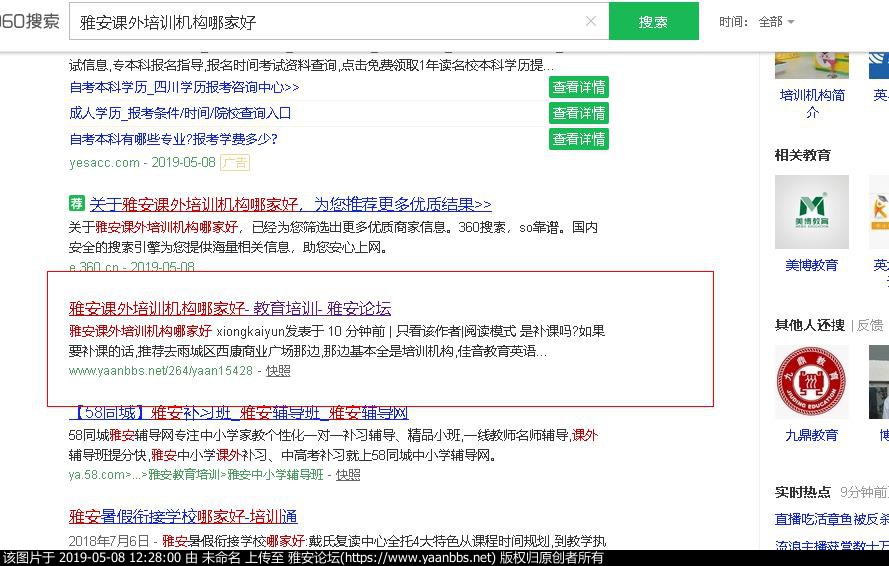889x566 pixels.
Task: Click 查看详情 next to 自考本科有哪些专业
Action: [578, 139]
